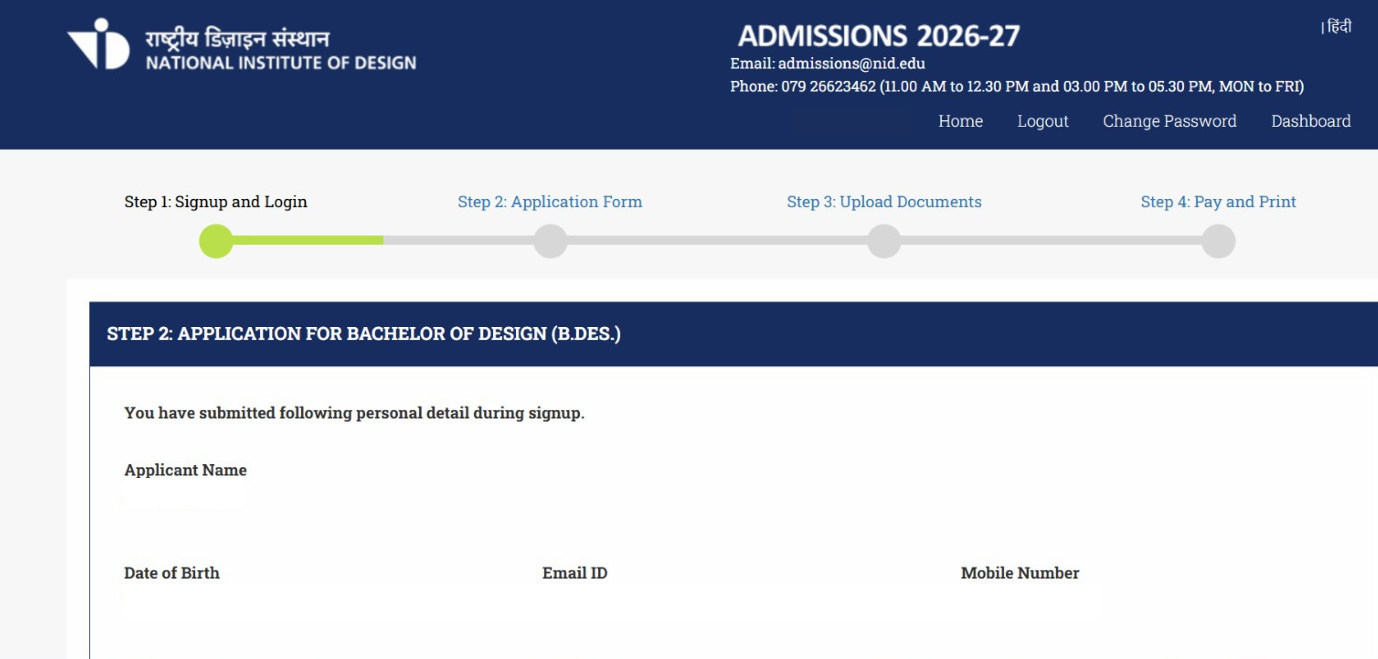Viewport: 1378px width, 659px height.
Task: Go to the Home page
Action: pyautogui.click(x=960, y=121)
